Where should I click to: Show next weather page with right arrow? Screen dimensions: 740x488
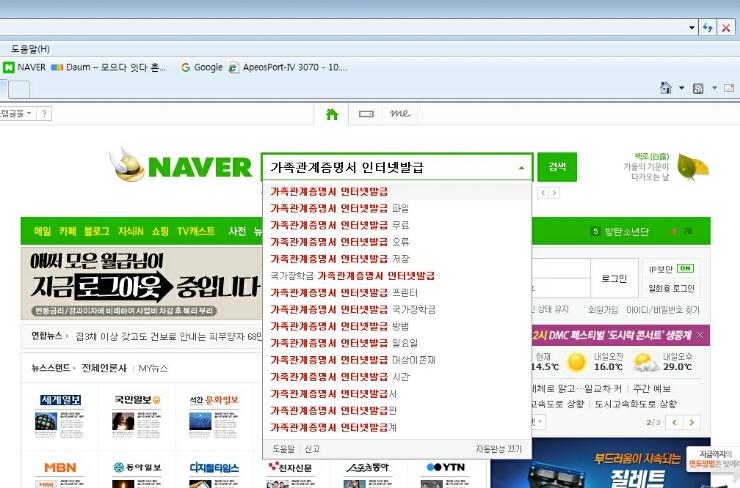point(692,422)
